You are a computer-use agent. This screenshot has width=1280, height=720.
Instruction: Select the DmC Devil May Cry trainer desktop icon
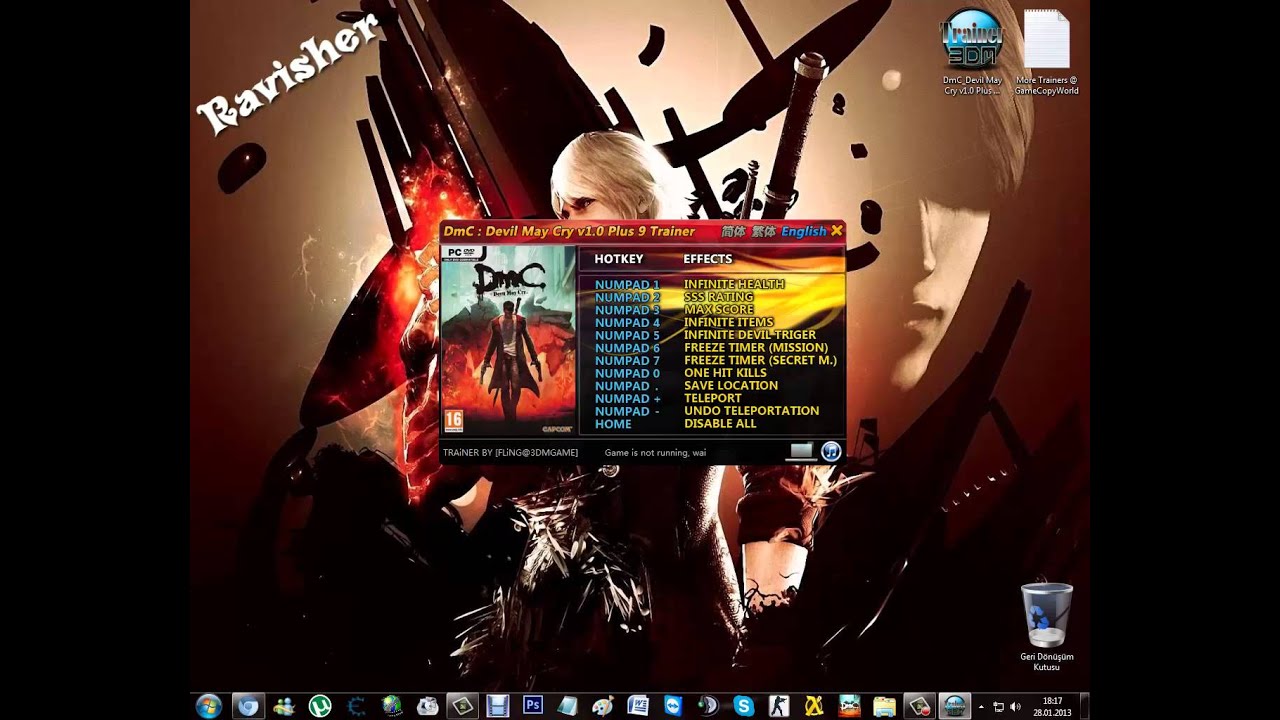point(972,52)
